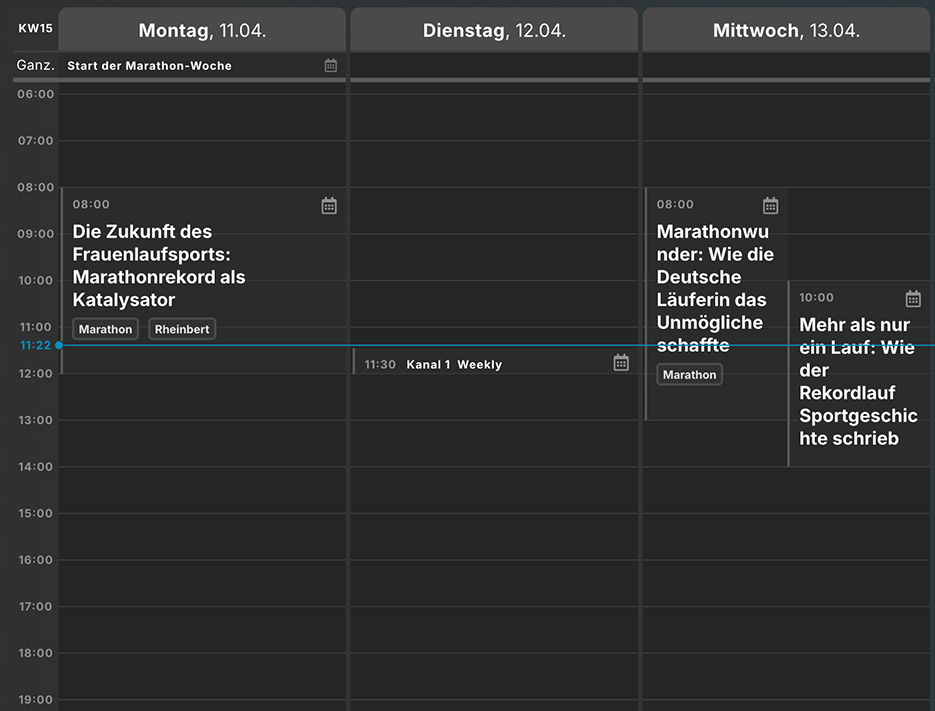Click calendar icon on Marathonwunder event
Screen dimensions: 935x711
coord(770,206)
